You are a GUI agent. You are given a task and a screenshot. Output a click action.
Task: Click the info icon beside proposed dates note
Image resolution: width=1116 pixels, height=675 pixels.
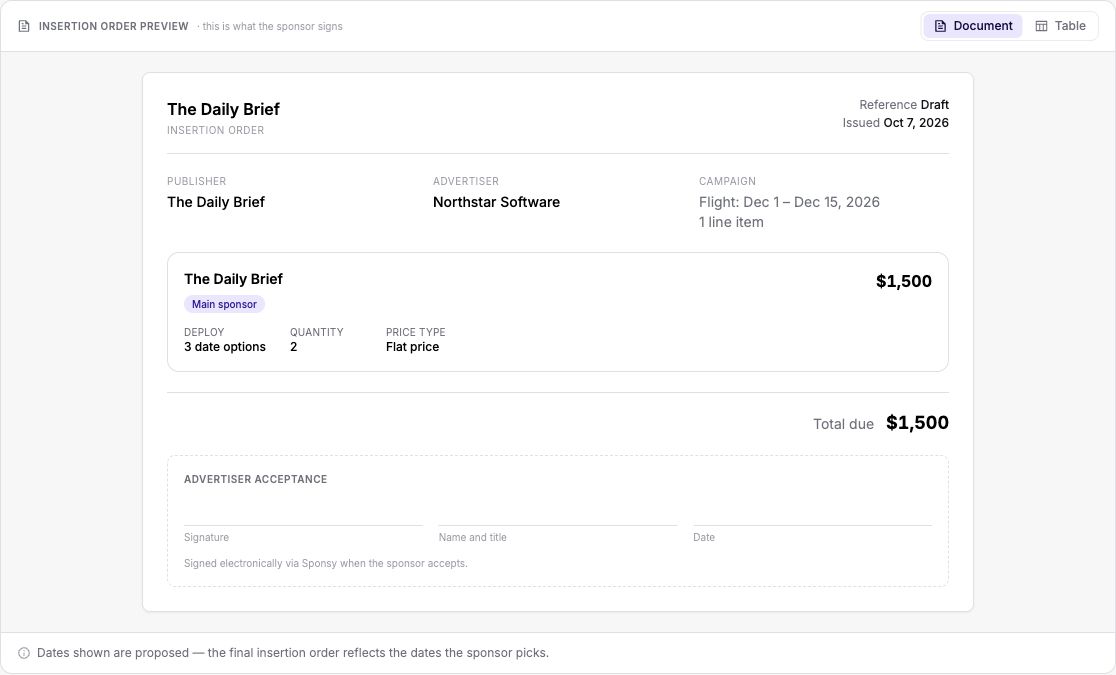(23, 653)
